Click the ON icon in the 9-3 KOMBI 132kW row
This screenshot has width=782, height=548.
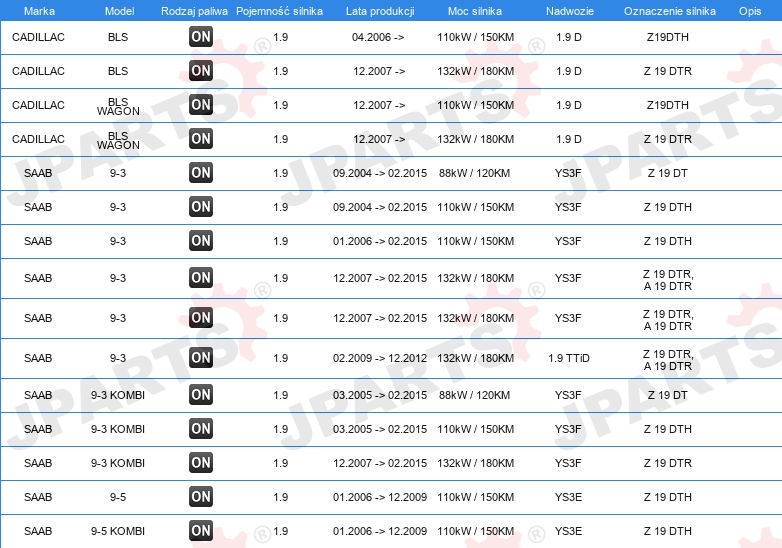[x=201, y=462]
